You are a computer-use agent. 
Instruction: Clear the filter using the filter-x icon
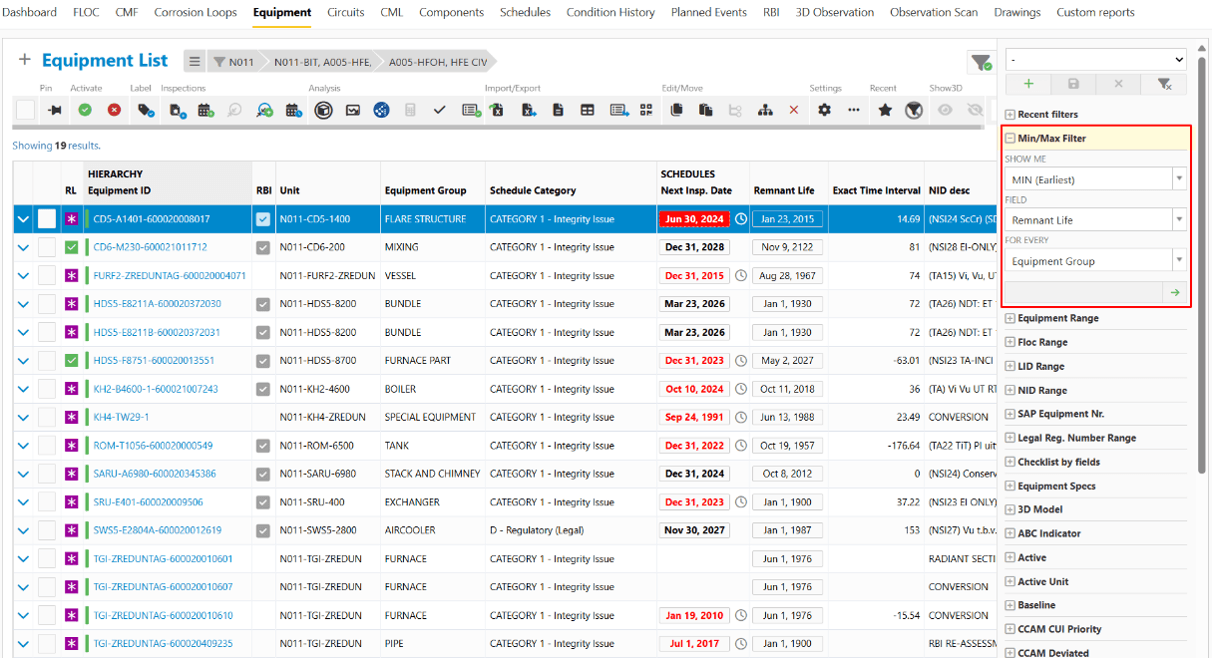coord(1163,84)
